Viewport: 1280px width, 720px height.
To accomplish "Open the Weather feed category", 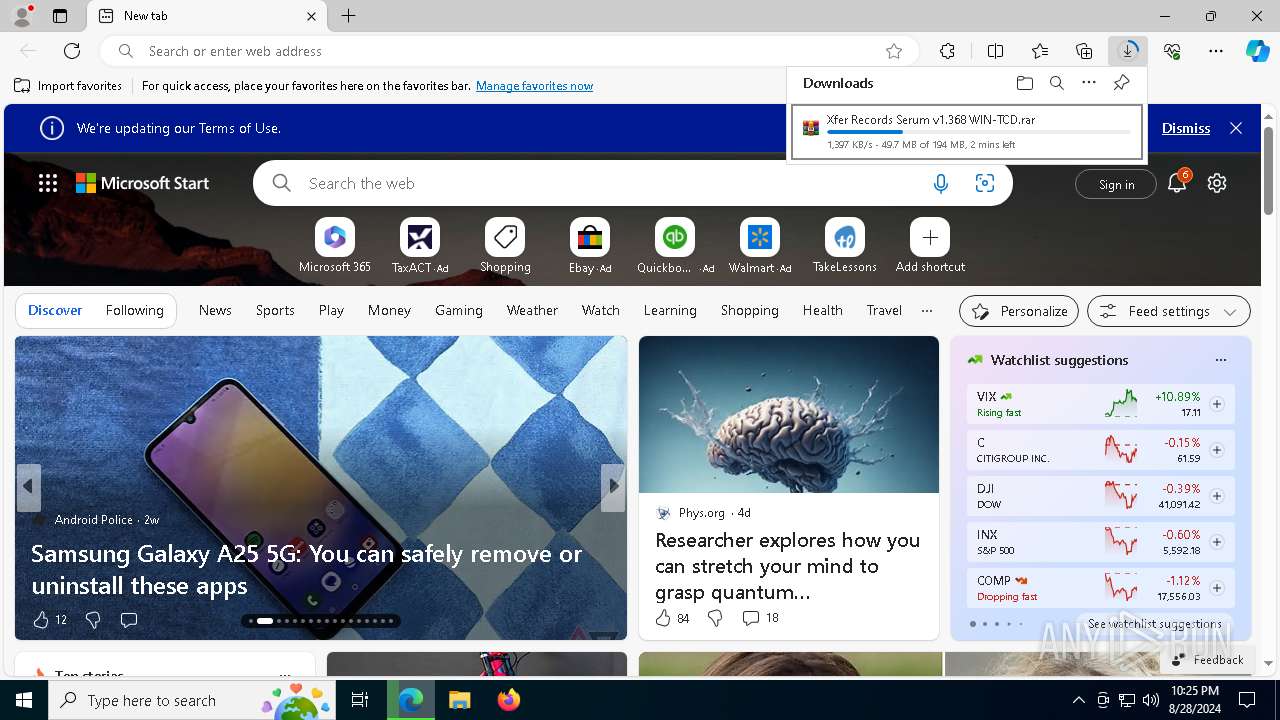I will (532, 310).
